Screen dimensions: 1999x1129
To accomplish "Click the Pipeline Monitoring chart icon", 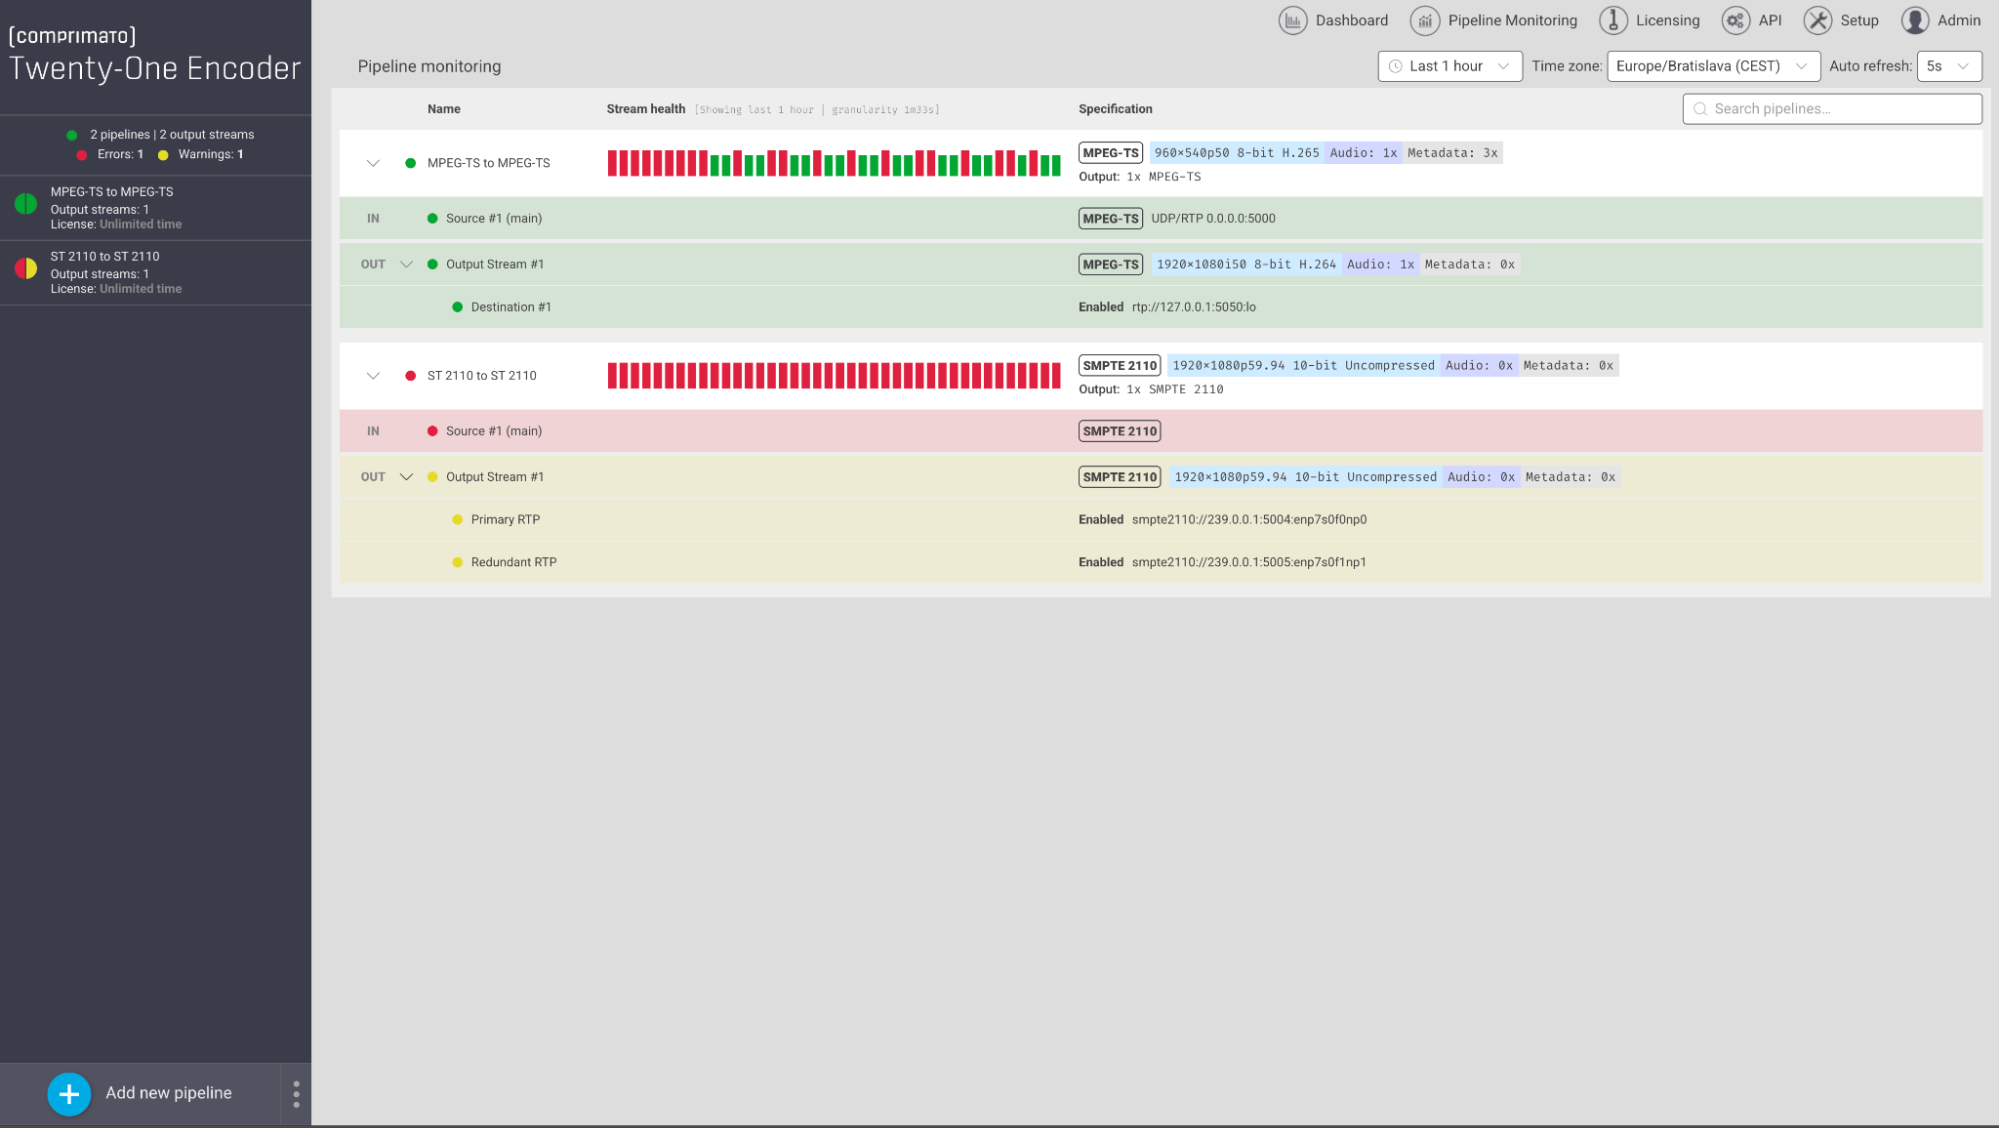I will [x=1425, y=20].
